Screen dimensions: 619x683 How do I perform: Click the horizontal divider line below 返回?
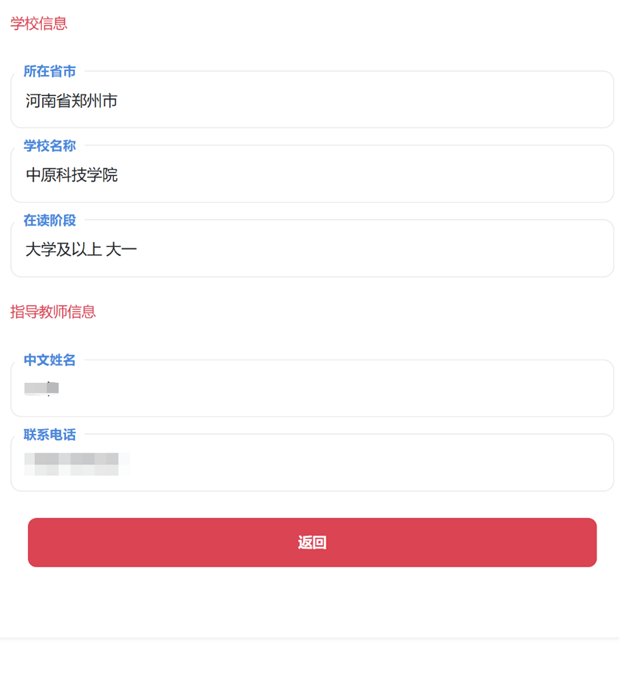(x=309, y=638)
